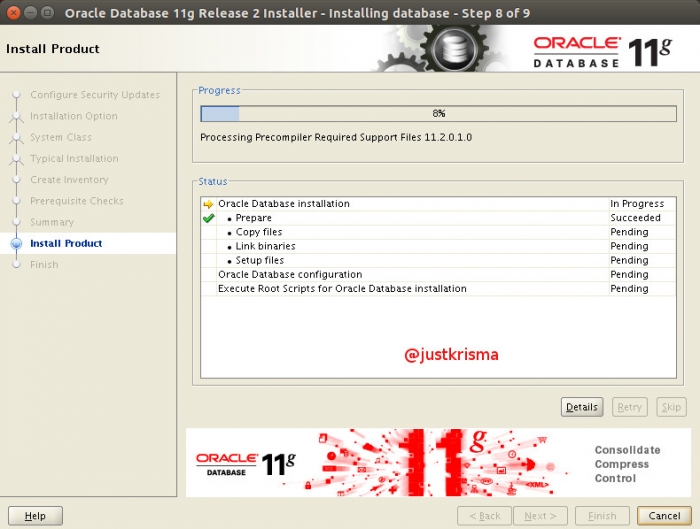Click the yellow in-progress arrow icon
The width and height of the screenshot is (700, 529).
click(x=208, y=204)
